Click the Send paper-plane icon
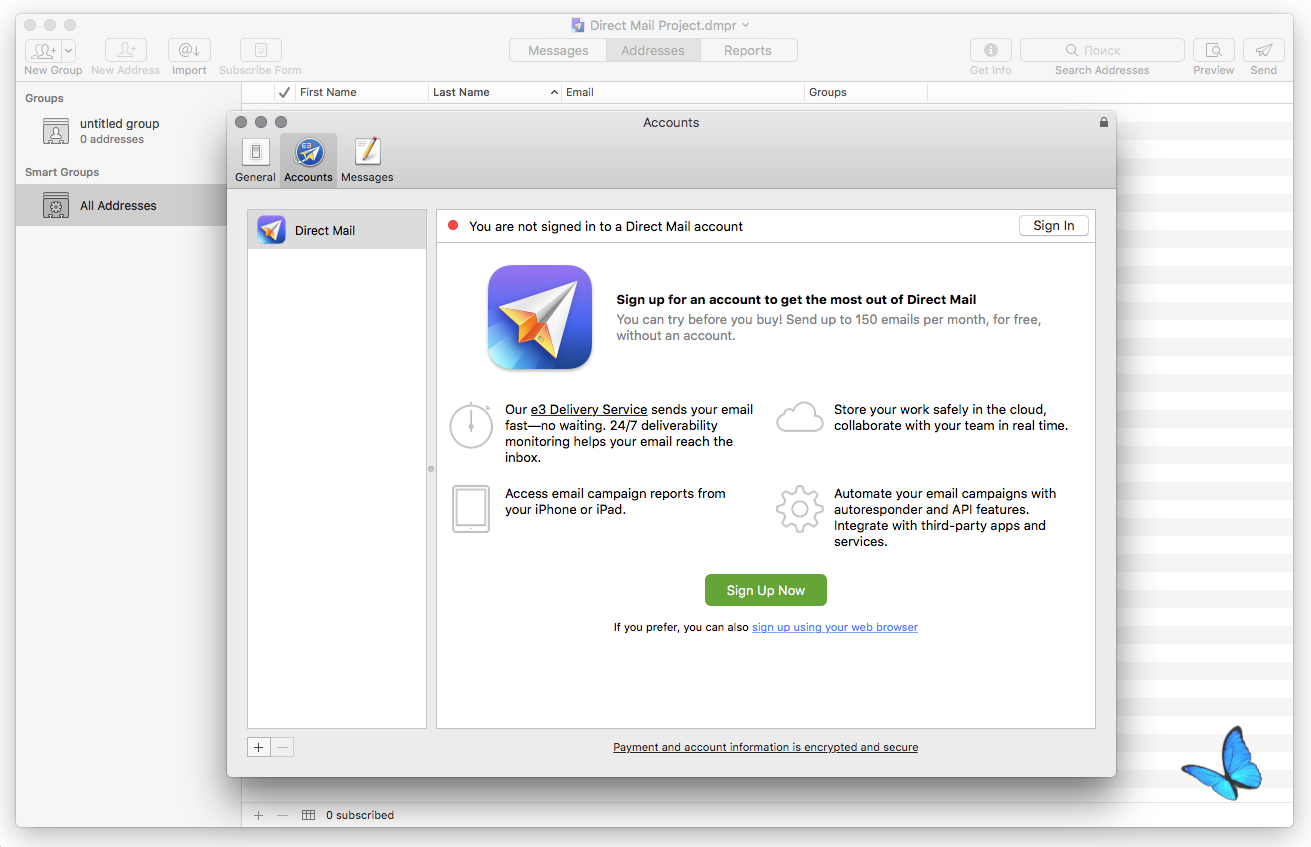This screenshot has width=1311, height=847. point(1264,50)
